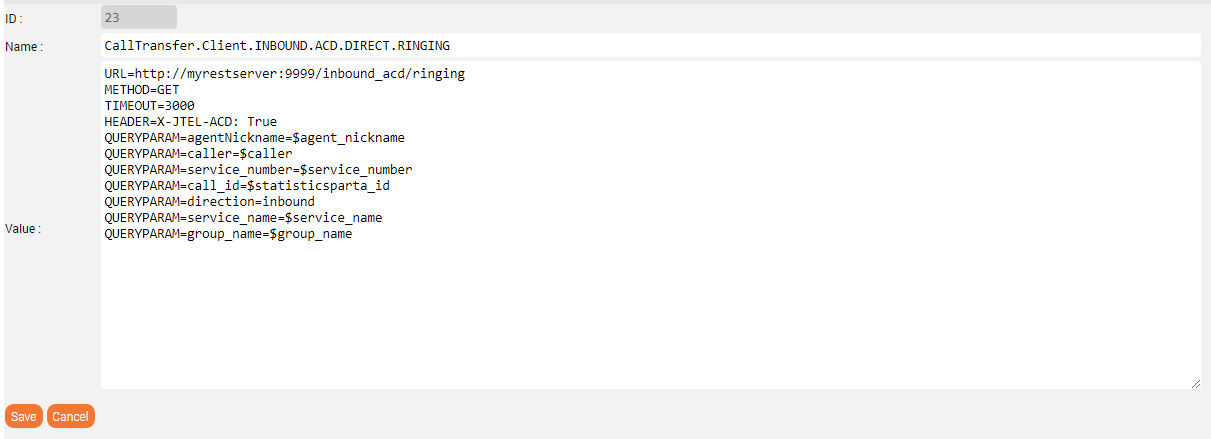Viewport: 1211px width, 439px height.
Task: Place cursor in the URL line
Action: point(284,74)
